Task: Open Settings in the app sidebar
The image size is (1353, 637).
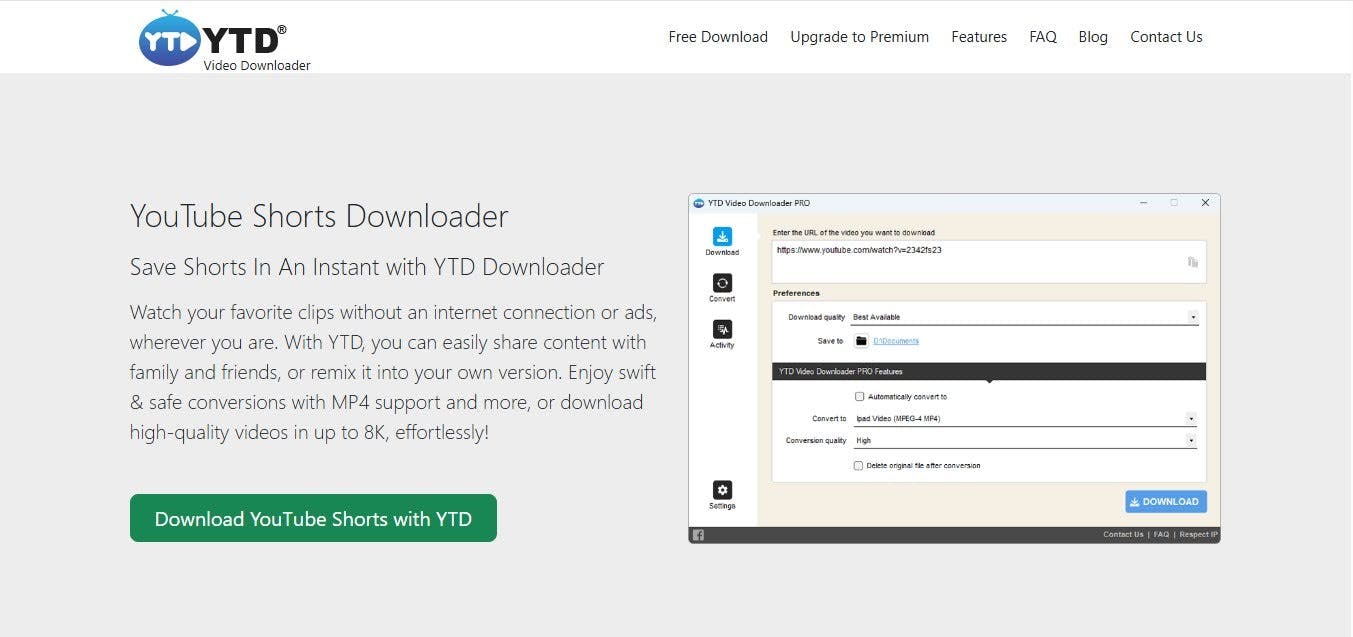Action: tap(722, 495)
